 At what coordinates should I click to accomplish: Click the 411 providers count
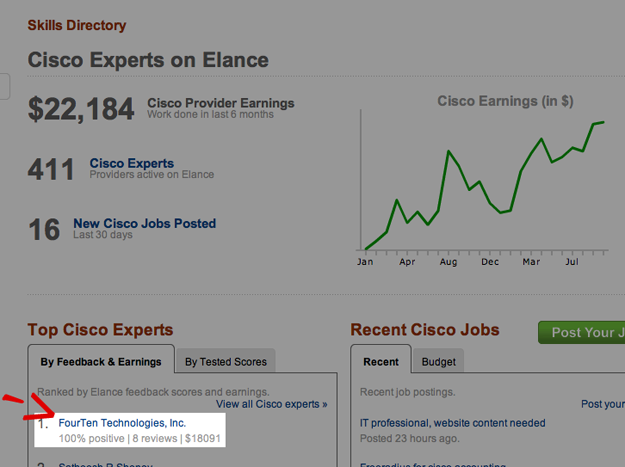(51, 169)
